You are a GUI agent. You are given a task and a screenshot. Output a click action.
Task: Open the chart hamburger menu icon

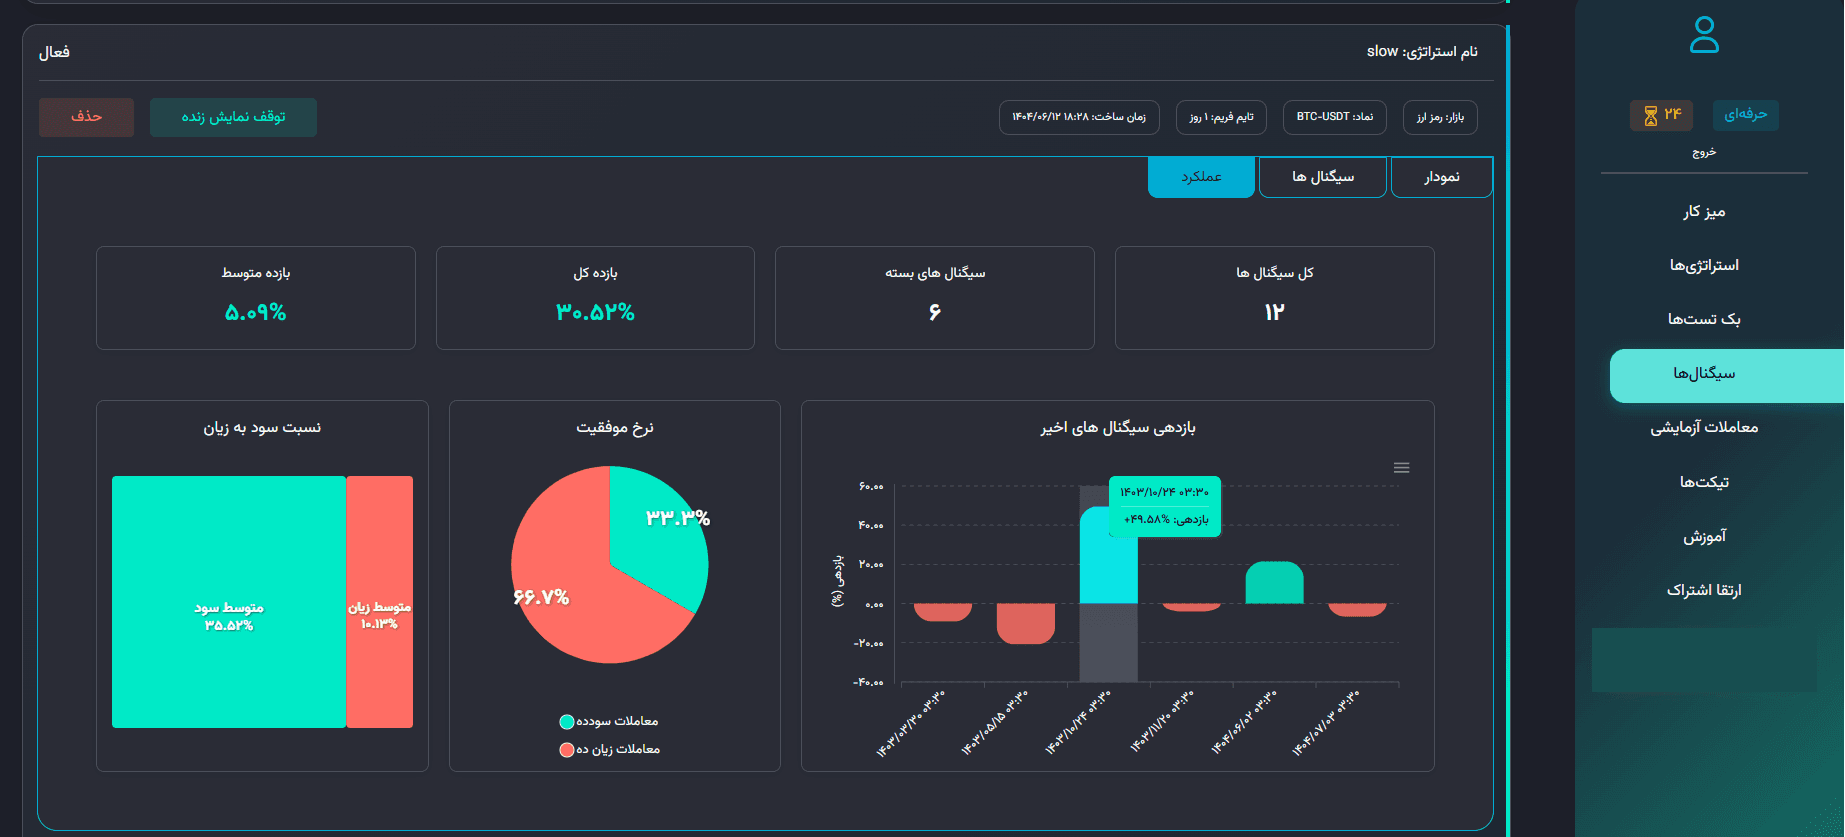point(1401,468)
